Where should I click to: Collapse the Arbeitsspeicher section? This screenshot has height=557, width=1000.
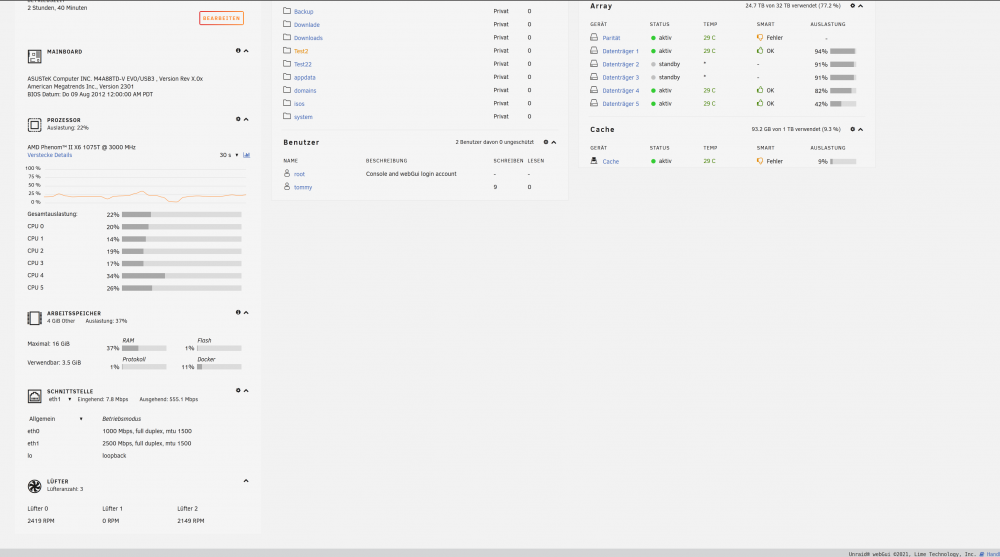click(x=246, y=312)
